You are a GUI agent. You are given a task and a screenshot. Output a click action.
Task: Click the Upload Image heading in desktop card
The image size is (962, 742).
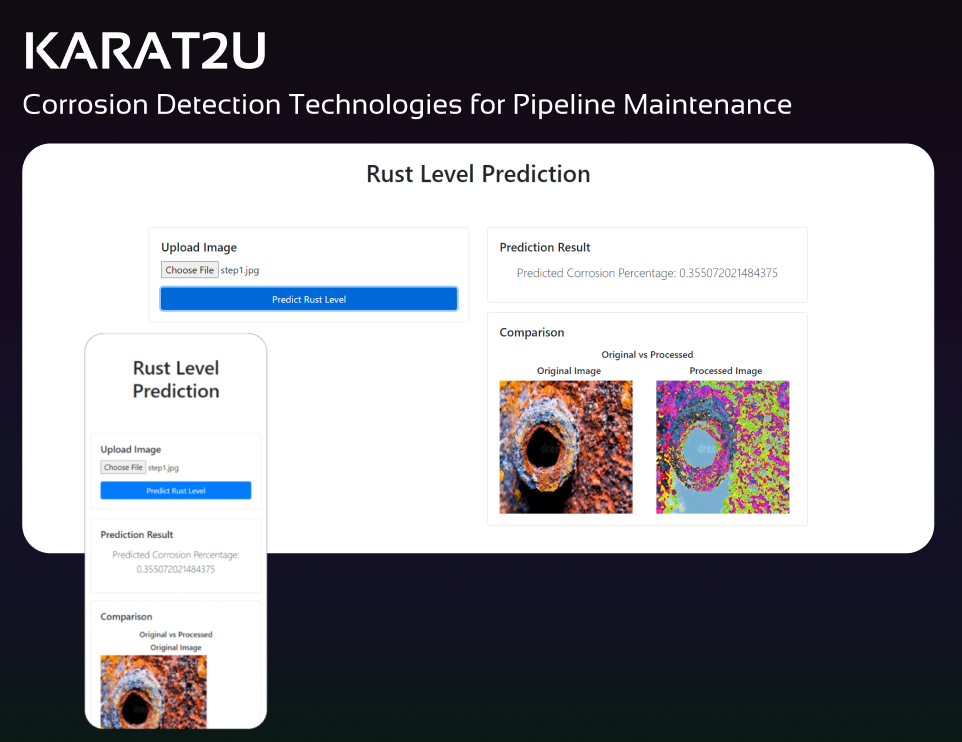(x=199, y=247)
